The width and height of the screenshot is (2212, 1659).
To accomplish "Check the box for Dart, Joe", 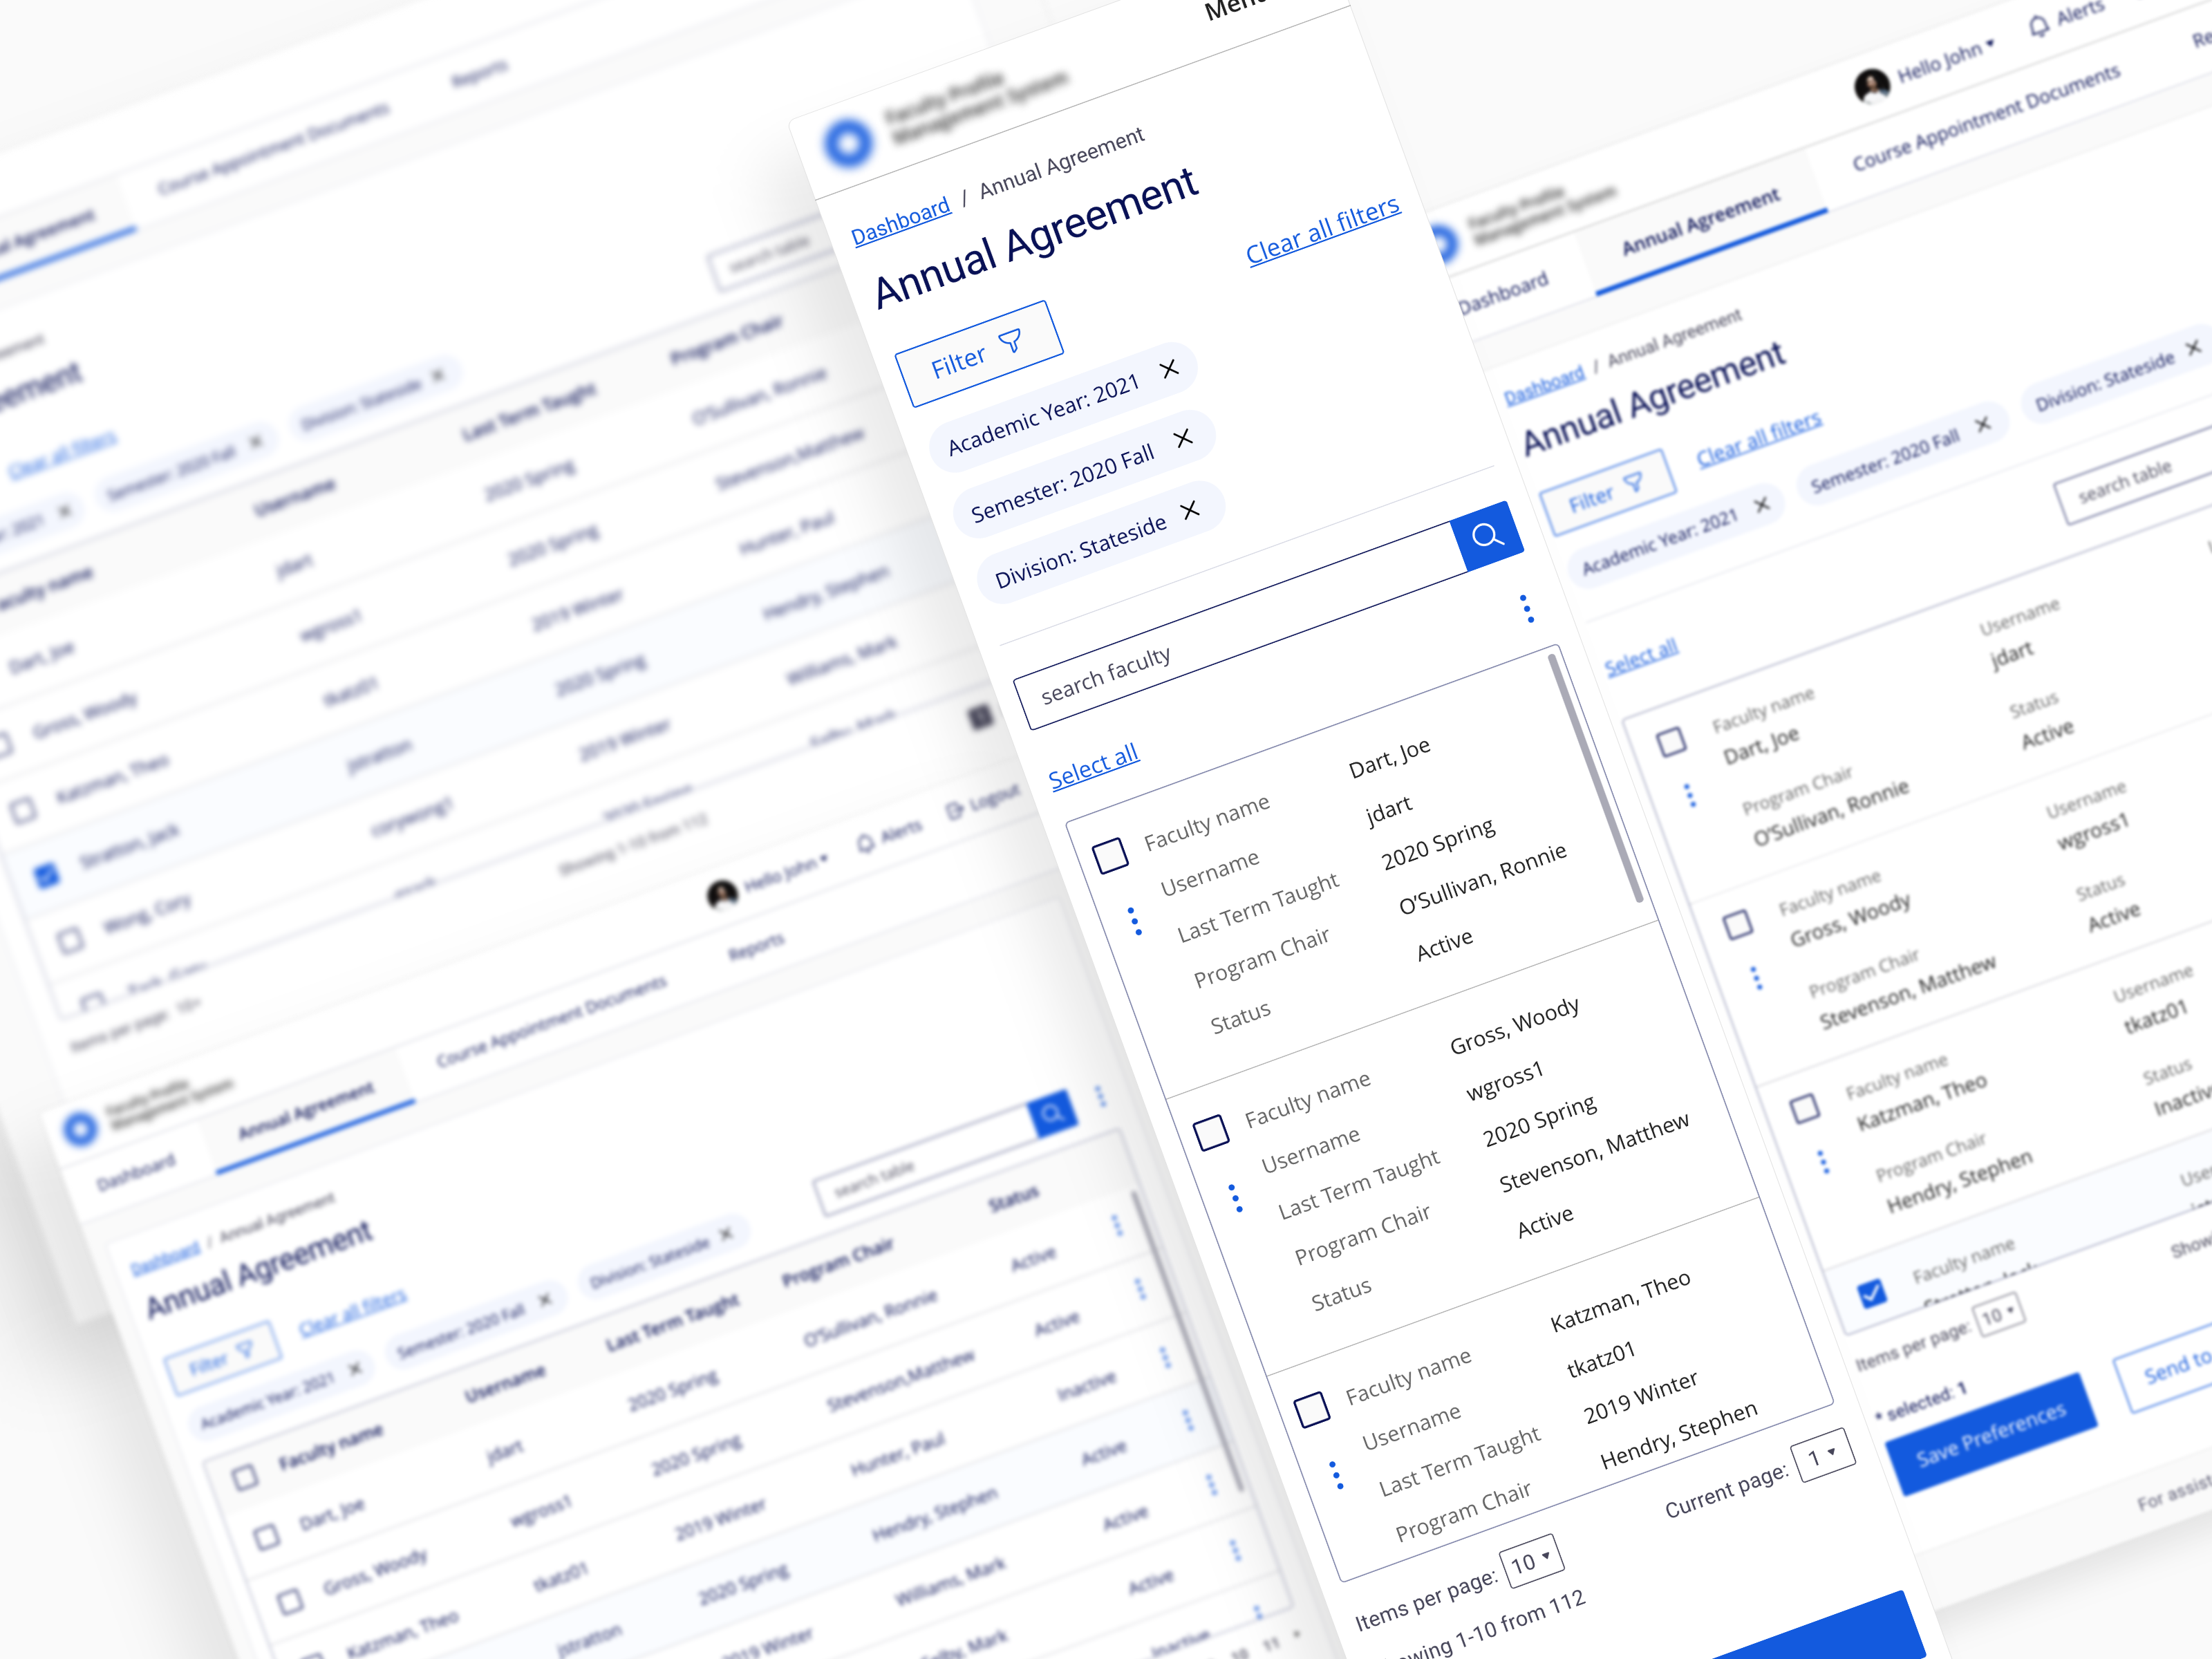I will pyautogui.click(x=1110, y=856).
